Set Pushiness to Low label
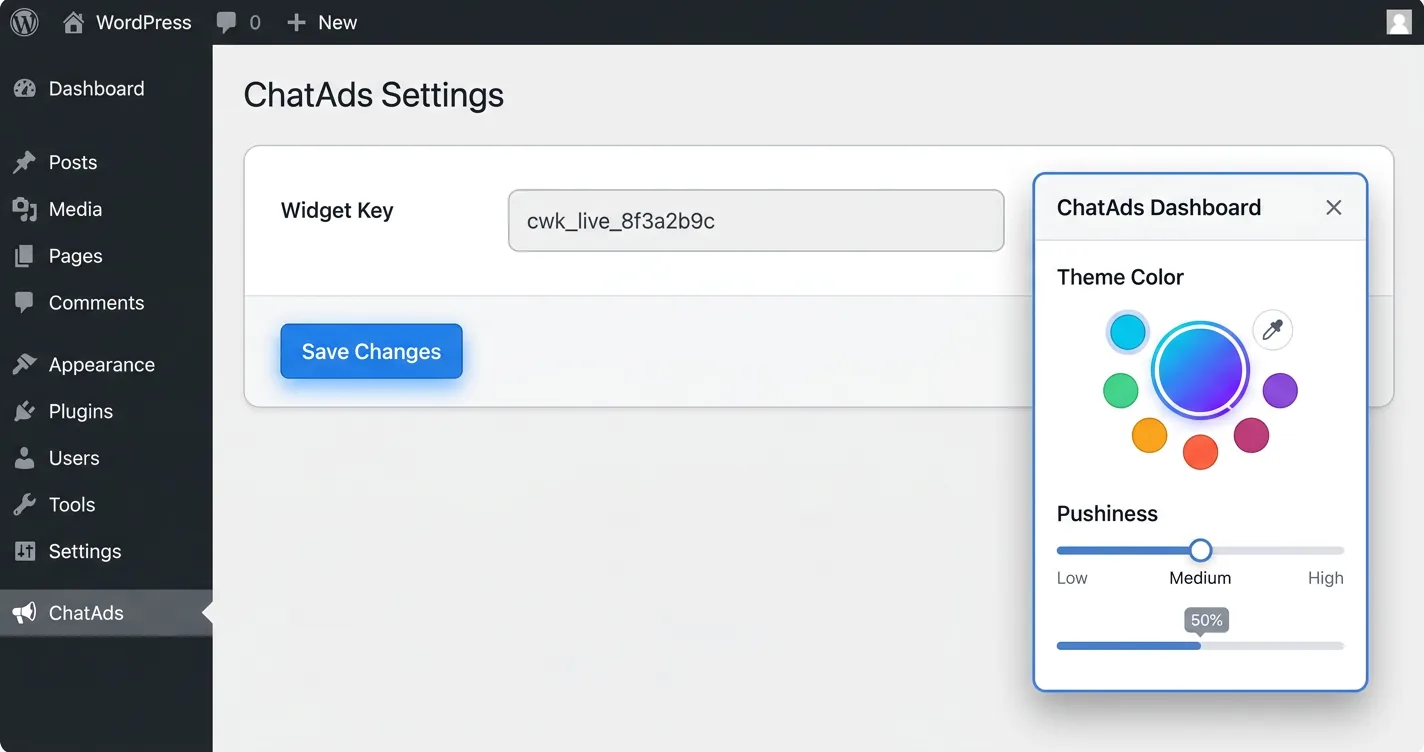 pyautogui.click(x=1072, y=578)
